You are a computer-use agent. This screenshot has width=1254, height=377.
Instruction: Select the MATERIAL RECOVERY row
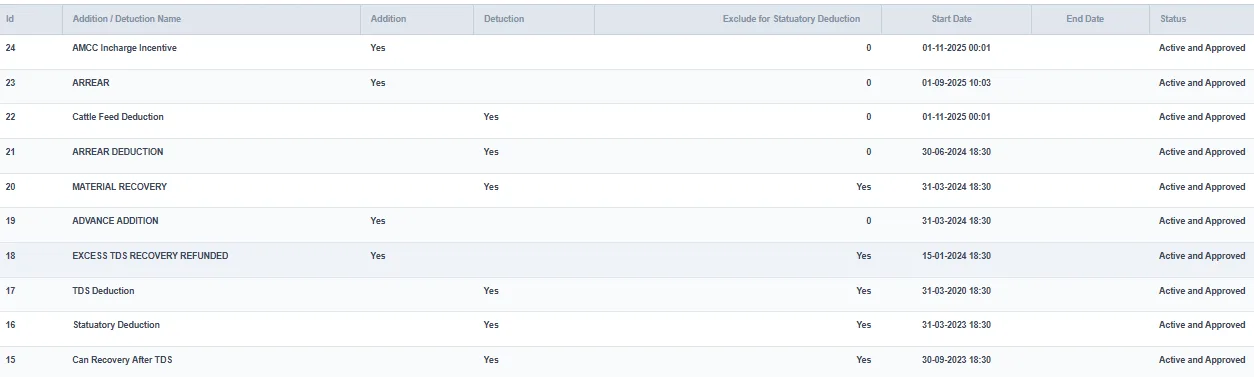[627, 187]
